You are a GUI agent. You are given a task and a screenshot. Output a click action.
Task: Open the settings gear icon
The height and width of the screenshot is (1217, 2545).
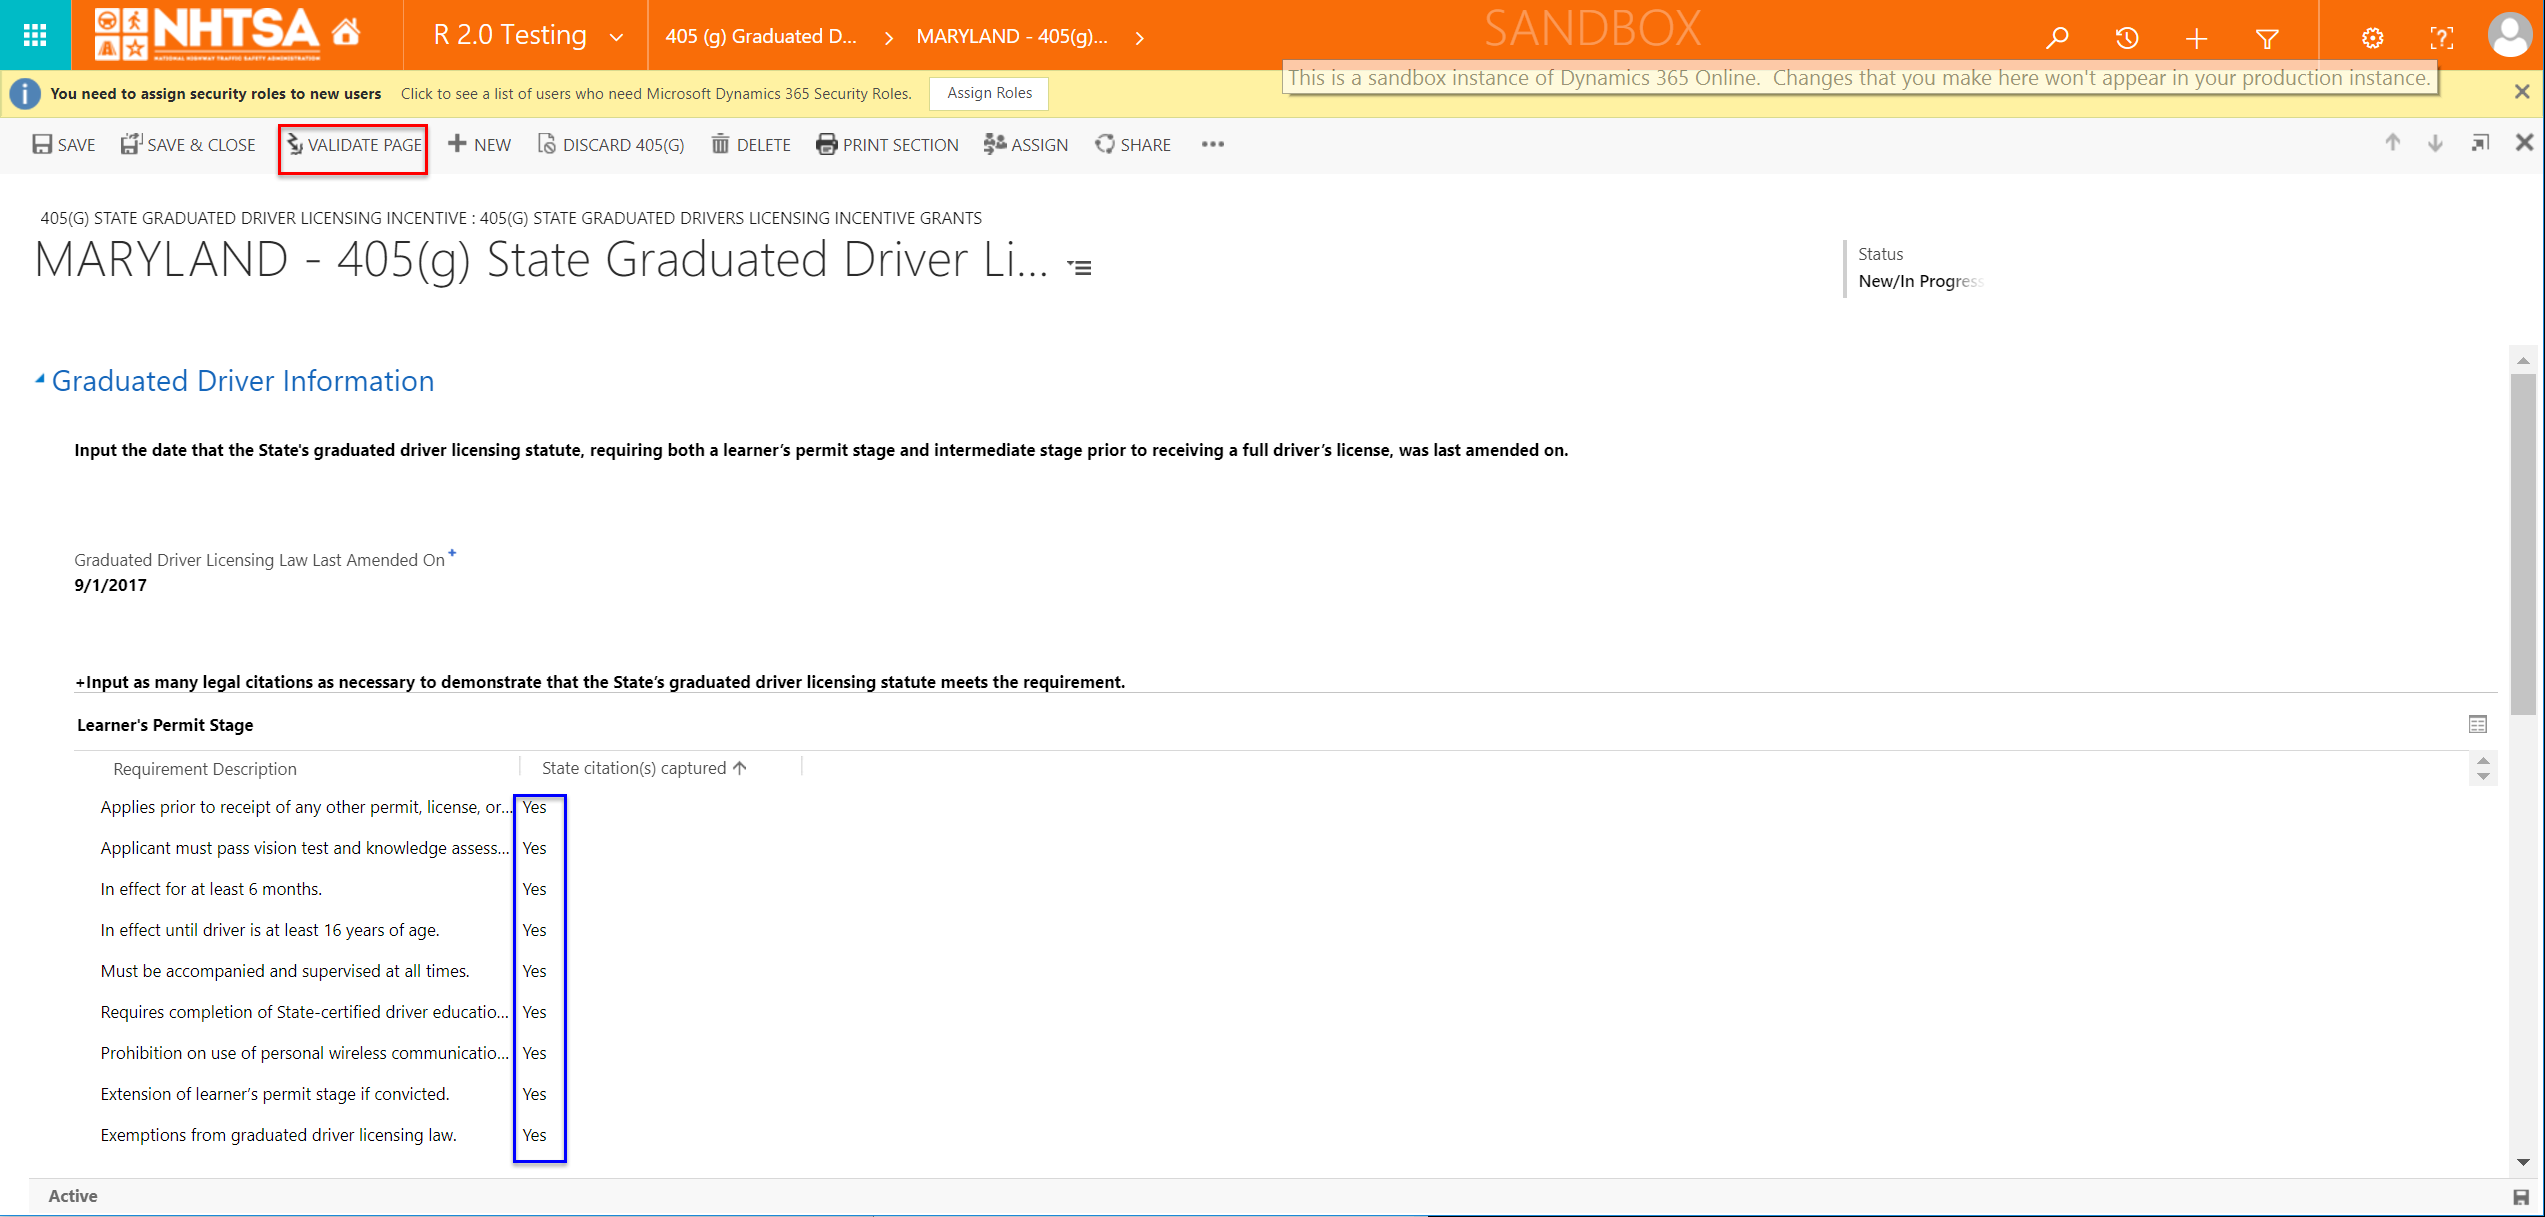point(2372,38)
